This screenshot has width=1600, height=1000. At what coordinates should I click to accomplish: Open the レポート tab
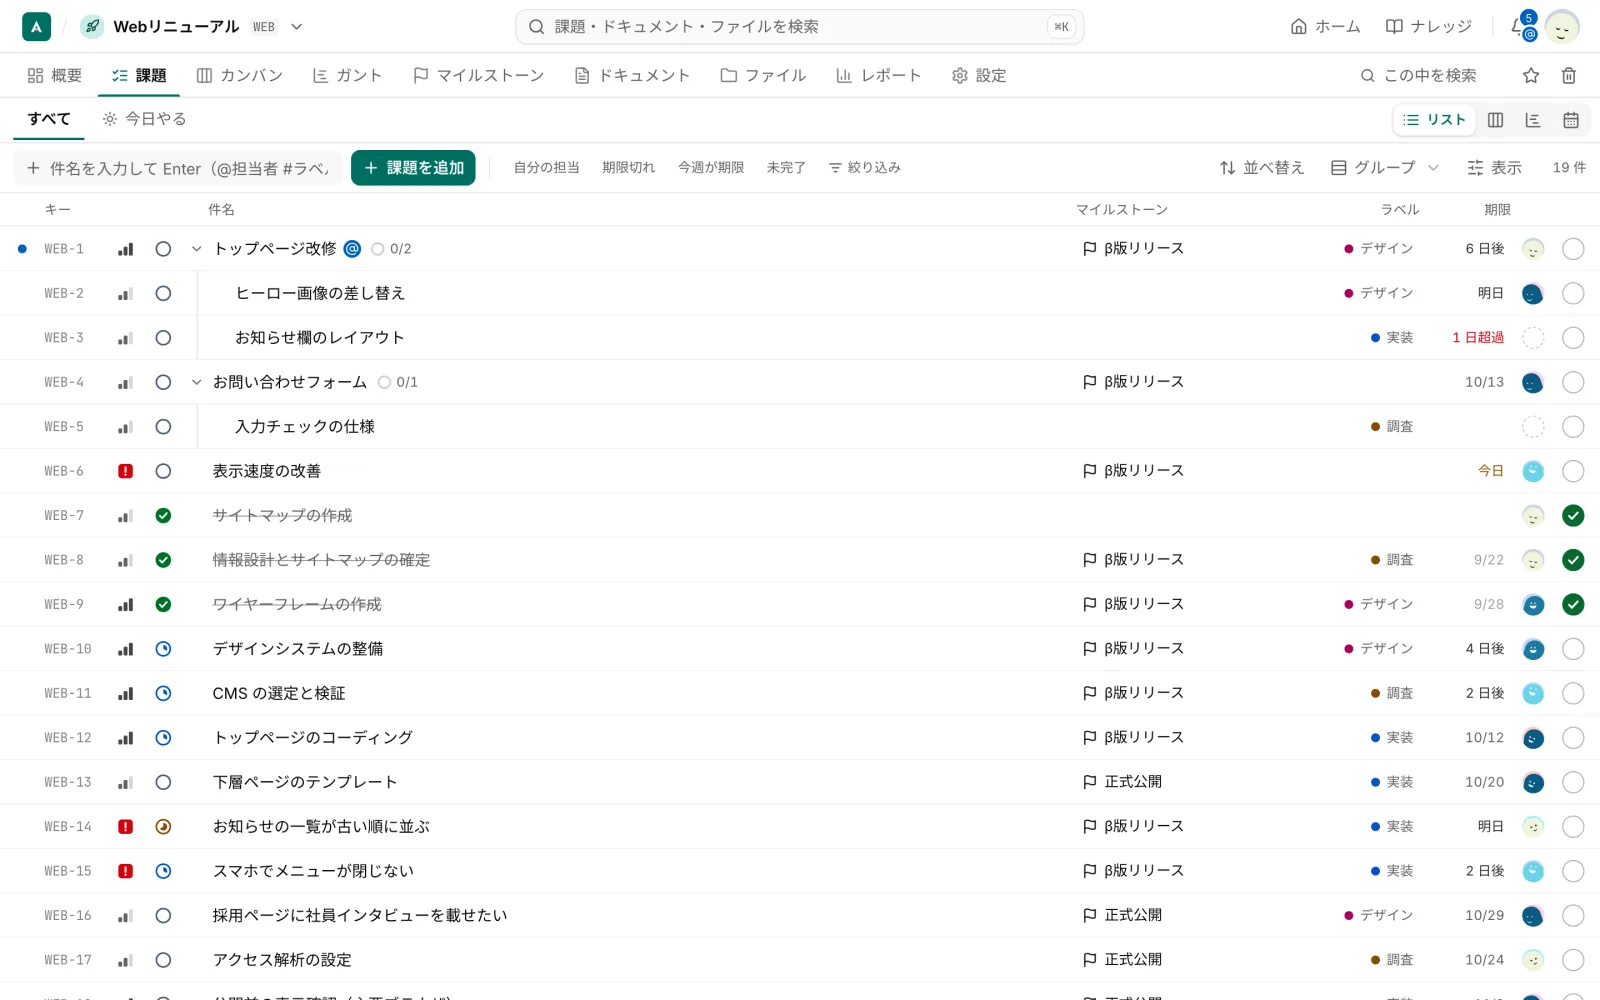[x=878, y=75]
